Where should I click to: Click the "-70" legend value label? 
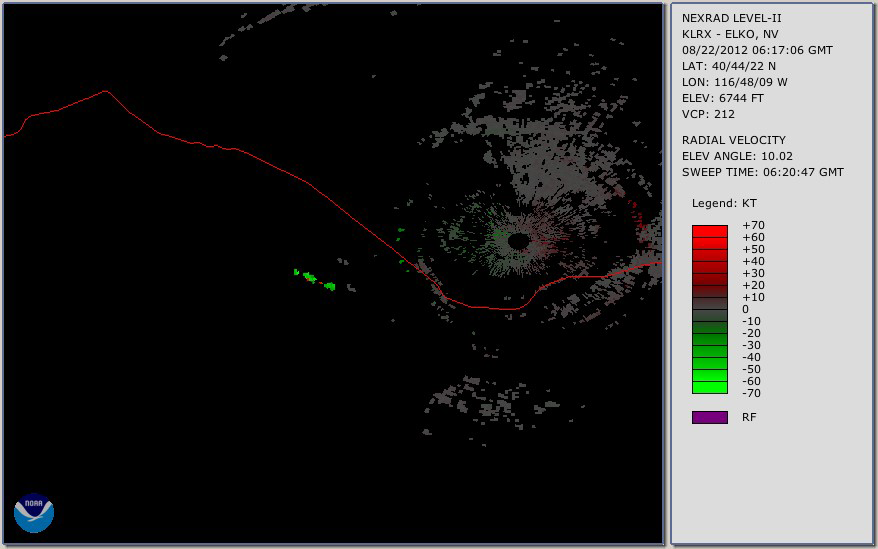pos(751,393)
